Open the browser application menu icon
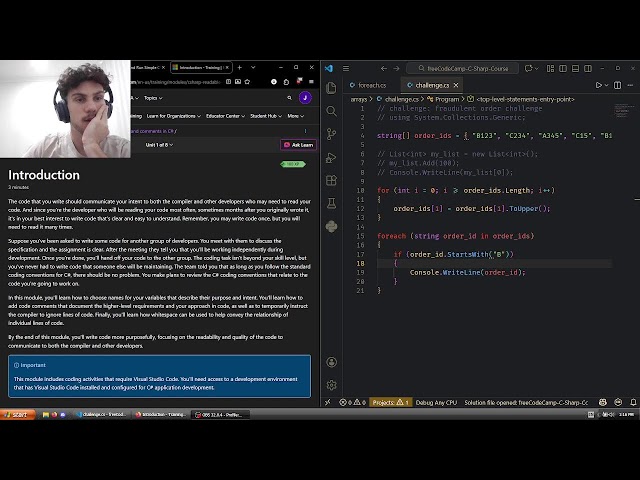640x480 pixels. point(311,82)
